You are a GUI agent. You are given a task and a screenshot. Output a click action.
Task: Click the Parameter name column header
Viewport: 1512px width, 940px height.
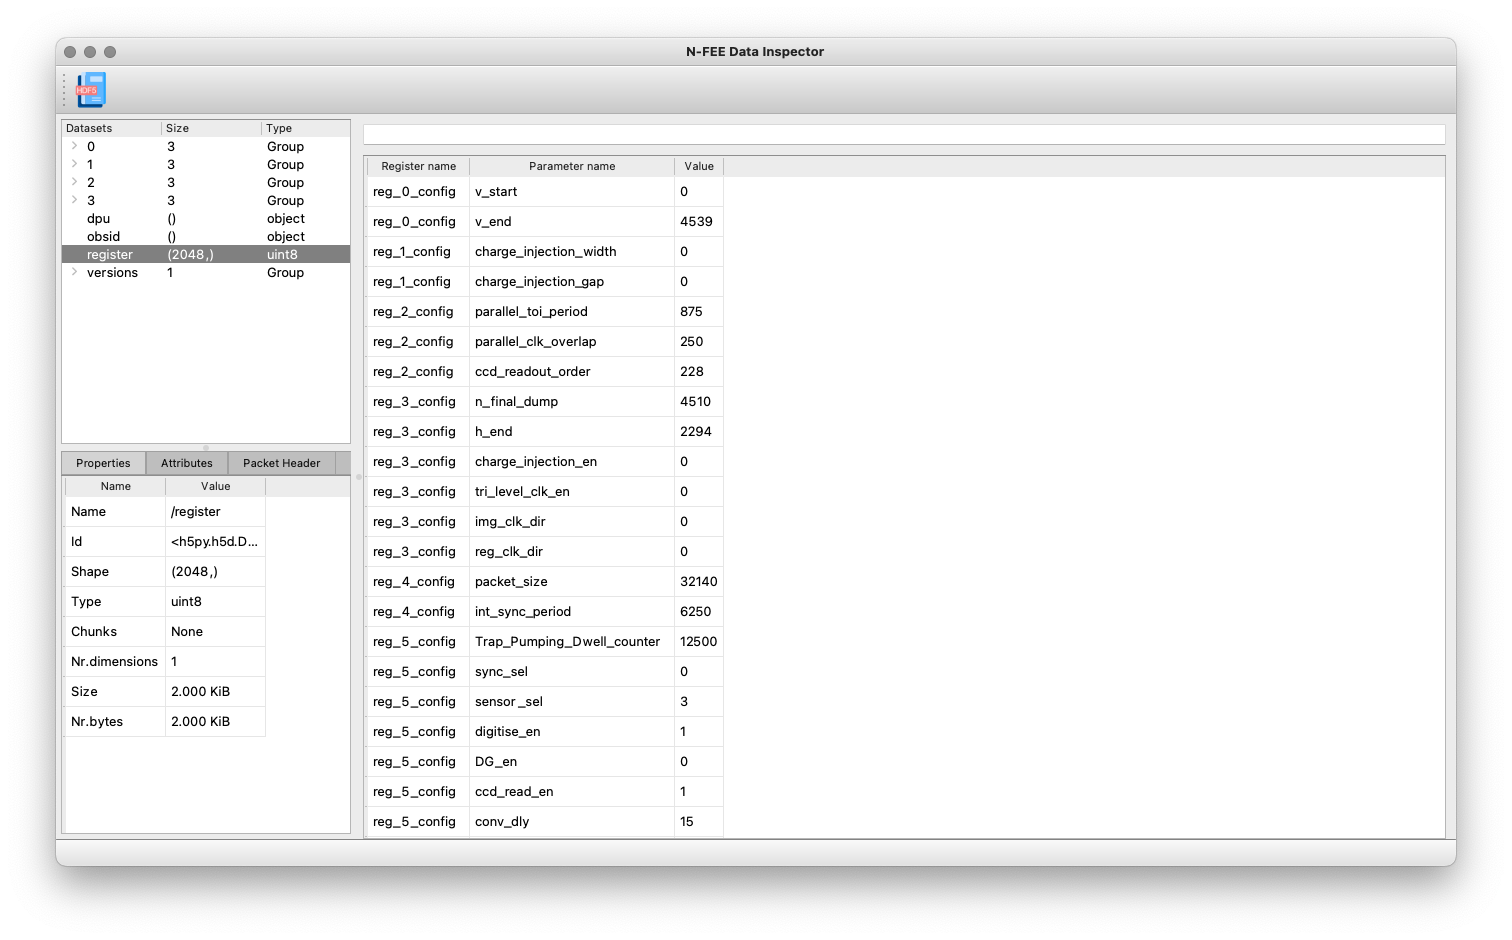(572, 166)
